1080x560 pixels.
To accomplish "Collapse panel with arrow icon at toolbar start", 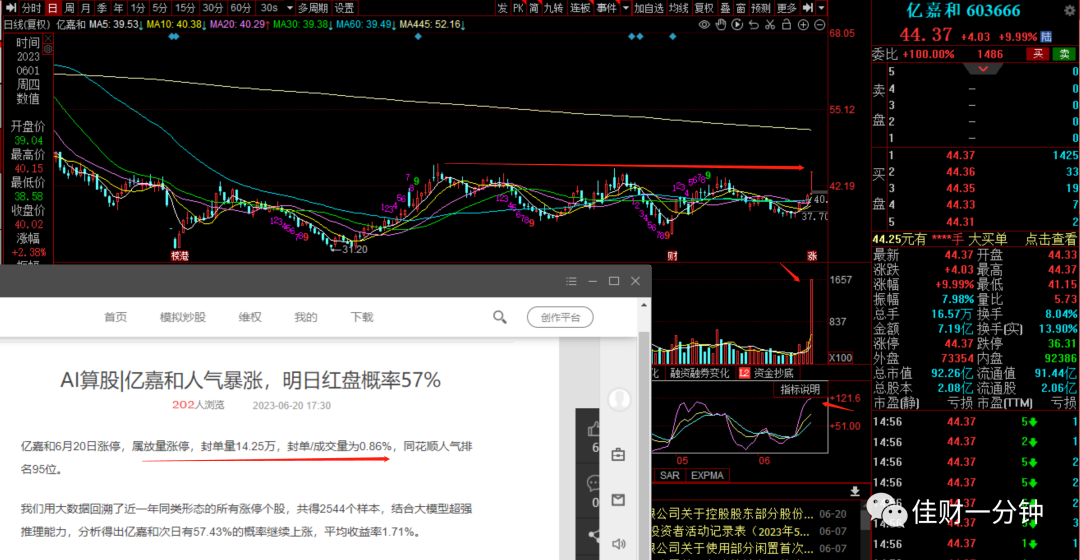I will (x=10, y=8).
